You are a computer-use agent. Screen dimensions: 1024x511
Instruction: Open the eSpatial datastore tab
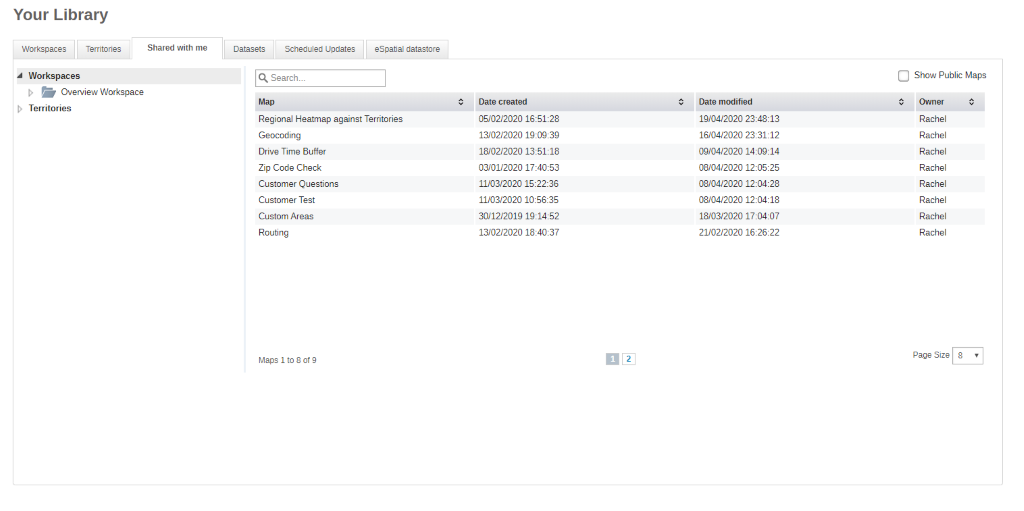click(x=408, y=49)
